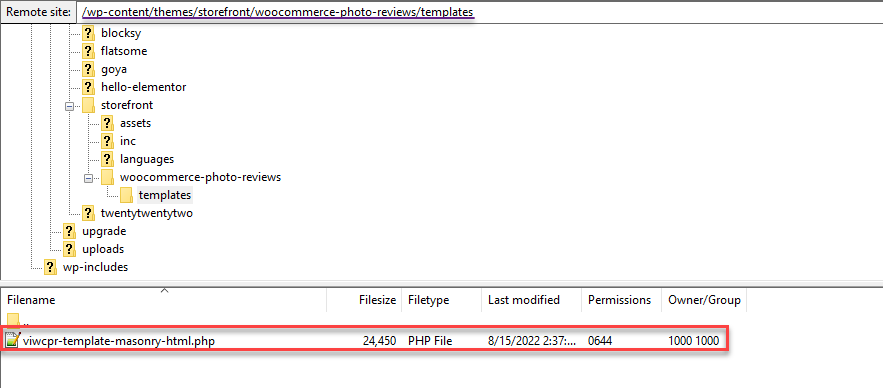Select the hello-elementor theme folder
This screenshot has height=388, width=883.
(144, 87)
